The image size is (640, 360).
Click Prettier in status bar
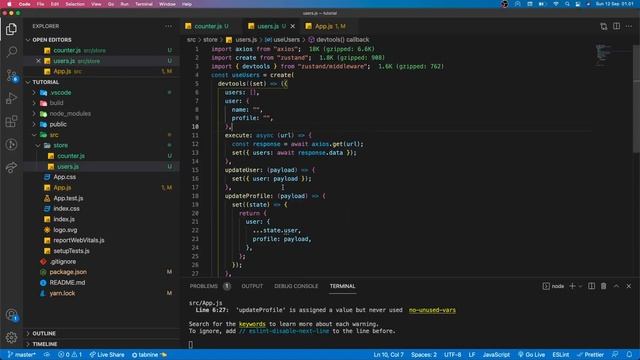[591, 355]
